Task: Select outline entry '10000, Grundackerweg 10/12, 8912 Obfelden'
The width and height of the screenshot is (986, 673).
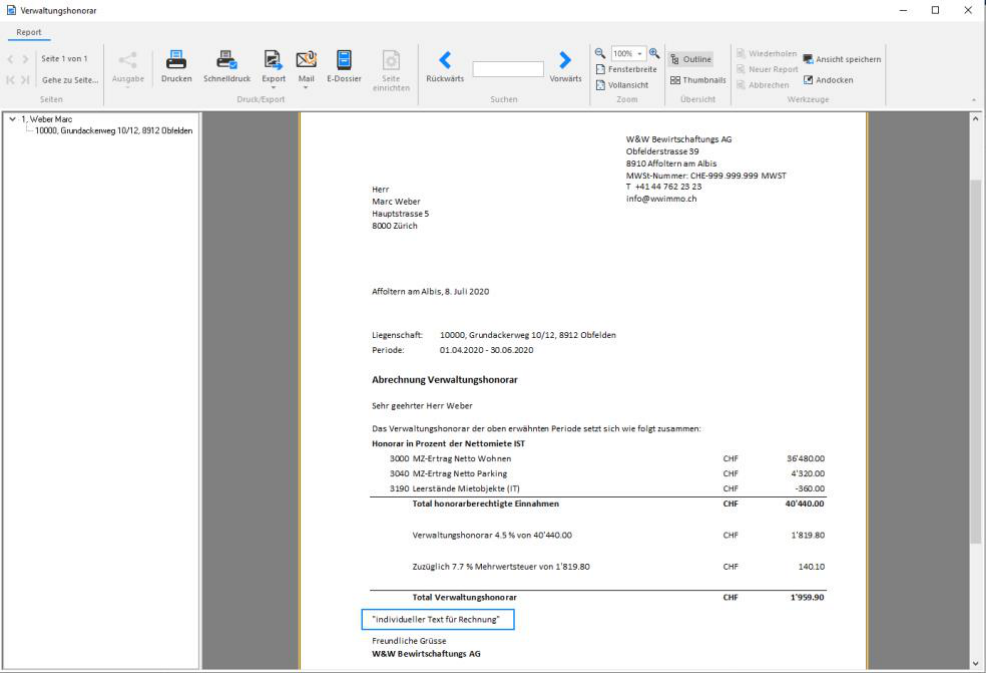Action: tap(114, 131)
